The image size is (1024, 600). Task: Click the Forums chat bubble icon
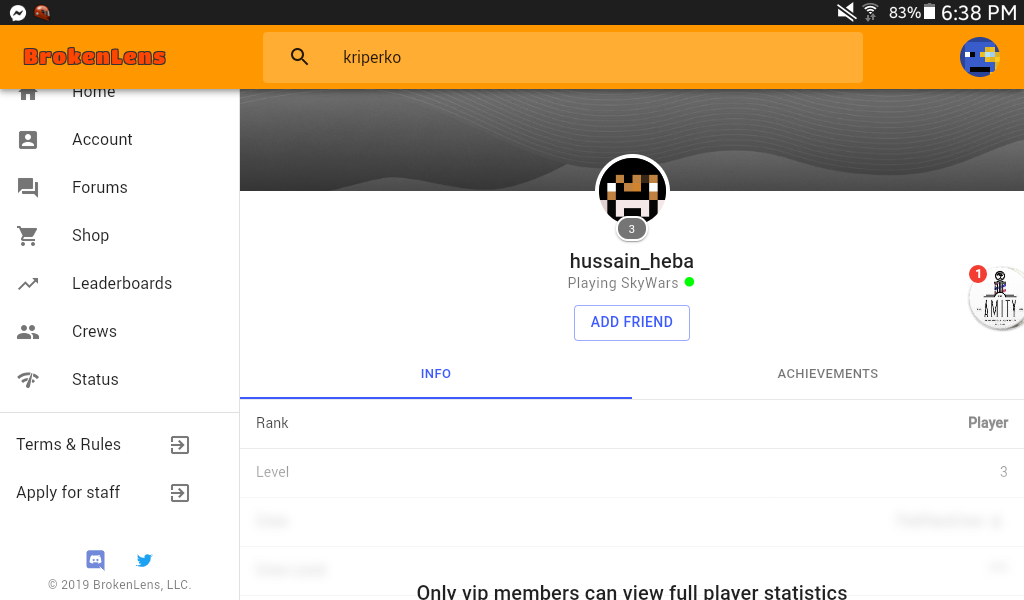click(28, 188)
